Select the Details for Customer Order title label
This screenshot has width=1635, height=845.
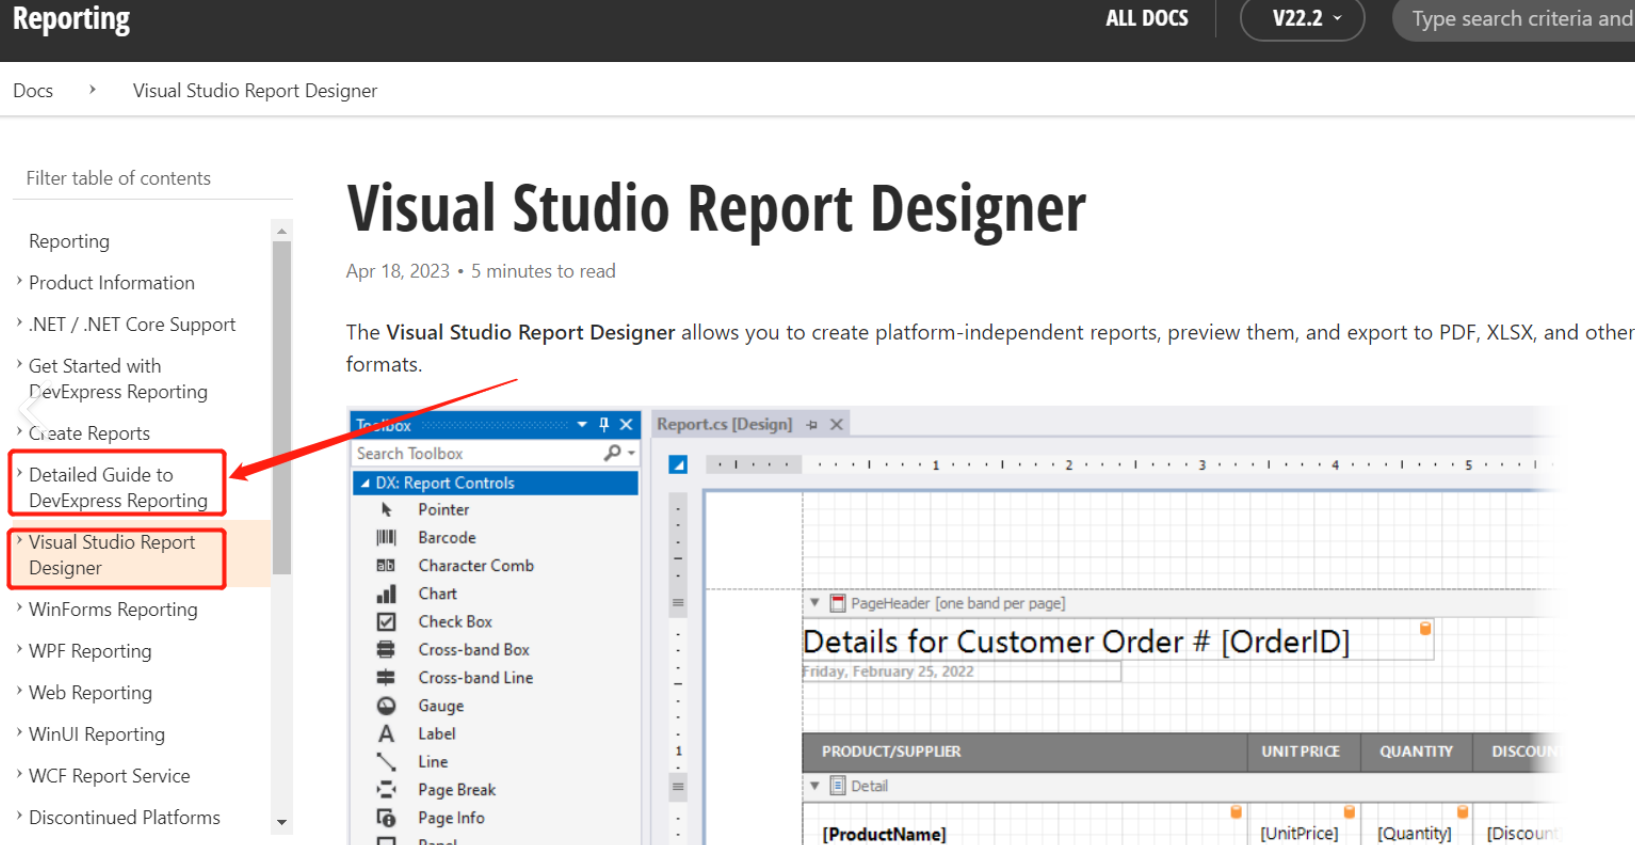[1117, 641]
